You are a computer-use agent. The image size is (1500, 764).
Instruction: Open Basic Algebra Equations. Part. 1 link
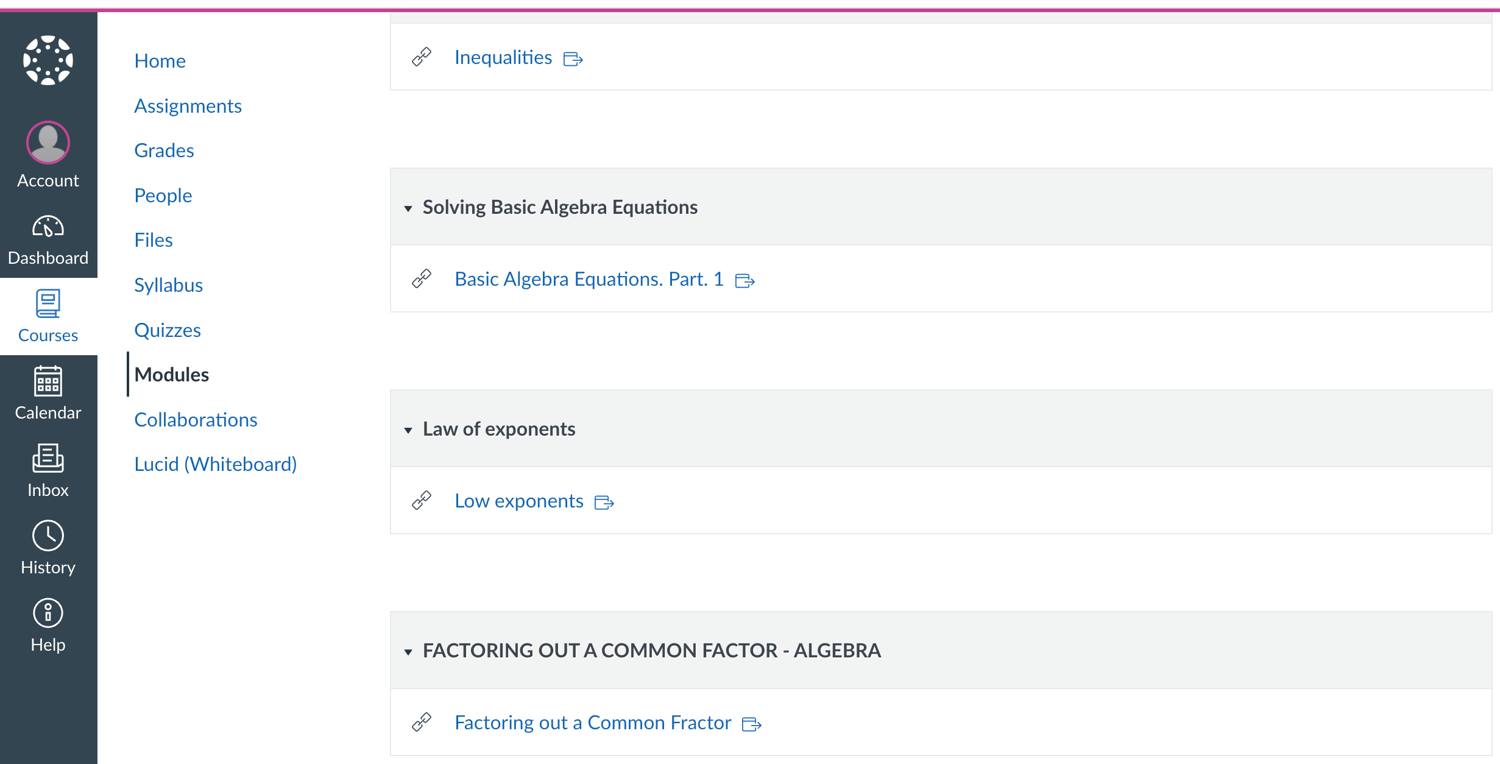[589, 279]
